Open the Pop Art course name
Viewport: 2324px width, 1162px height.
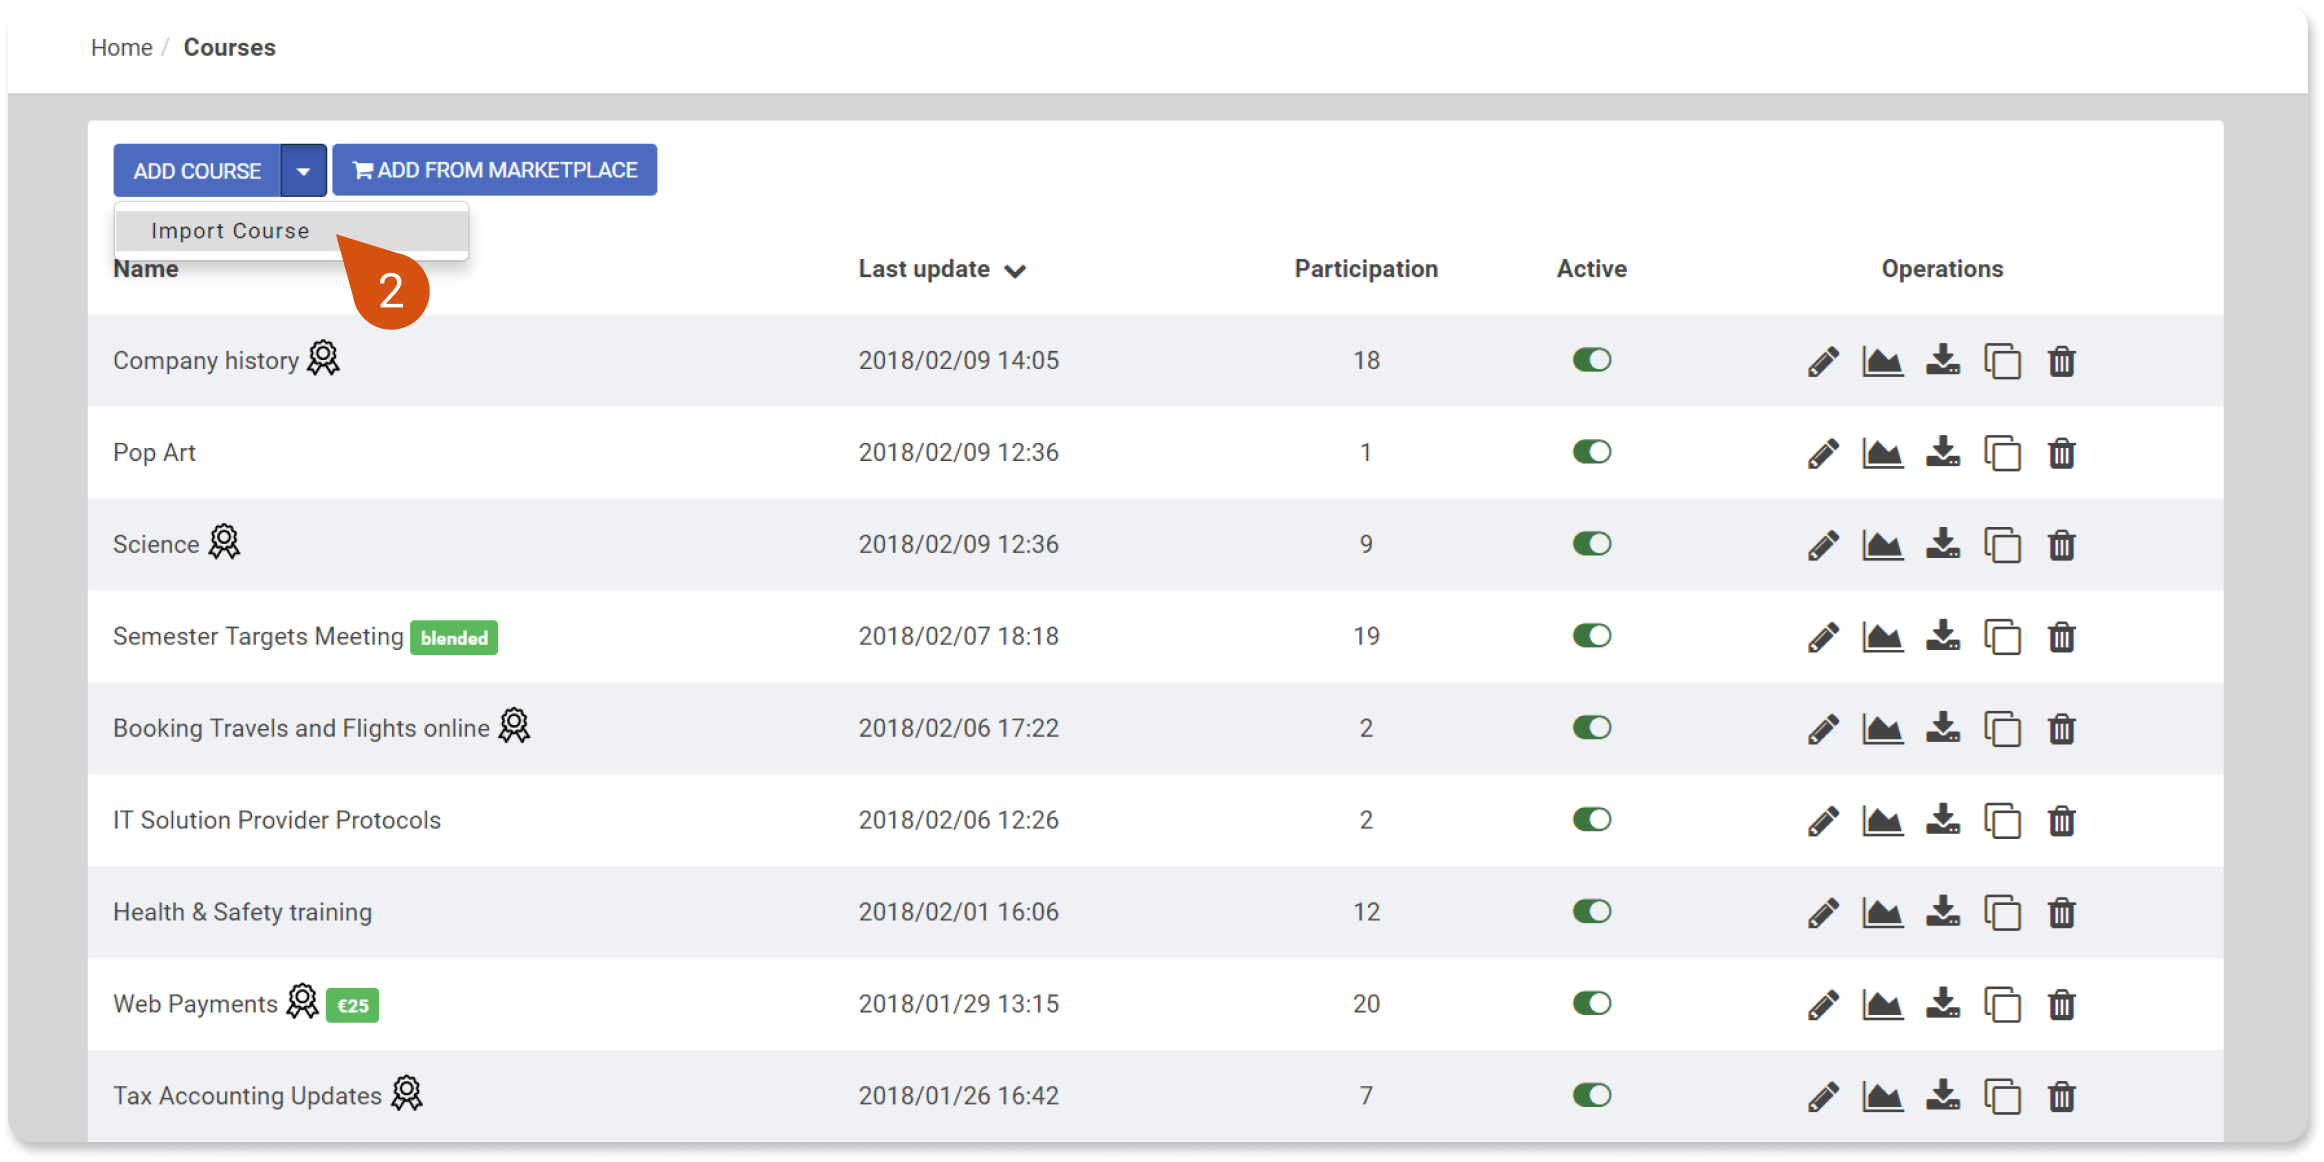click(154, 453)
